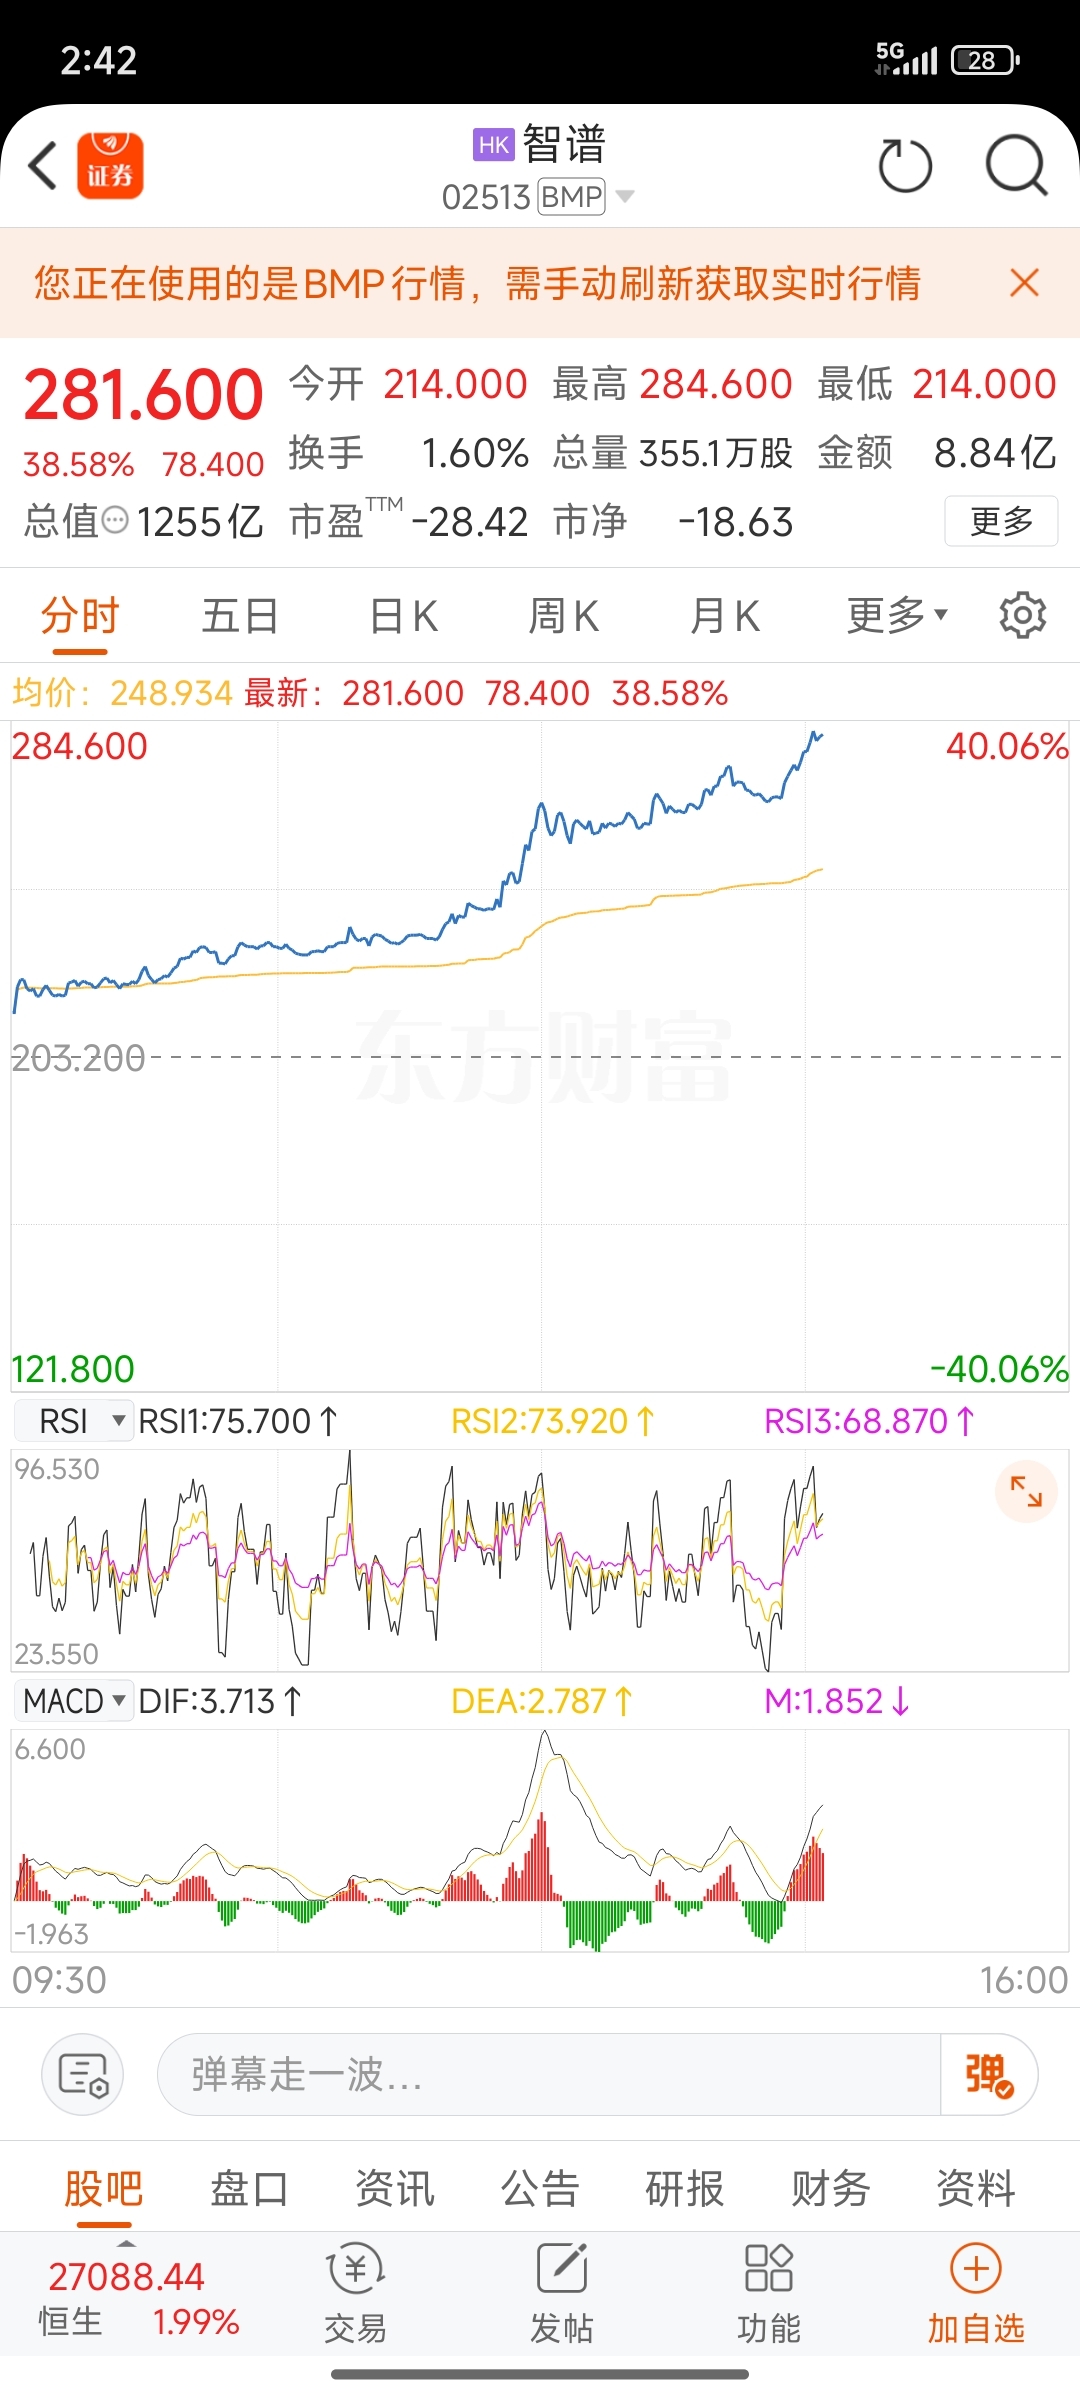Viewport: 1080px width, 2400px height.
Task: Toggle total market value eye icon
Action: pyautogui.click(x=116, y=520)
